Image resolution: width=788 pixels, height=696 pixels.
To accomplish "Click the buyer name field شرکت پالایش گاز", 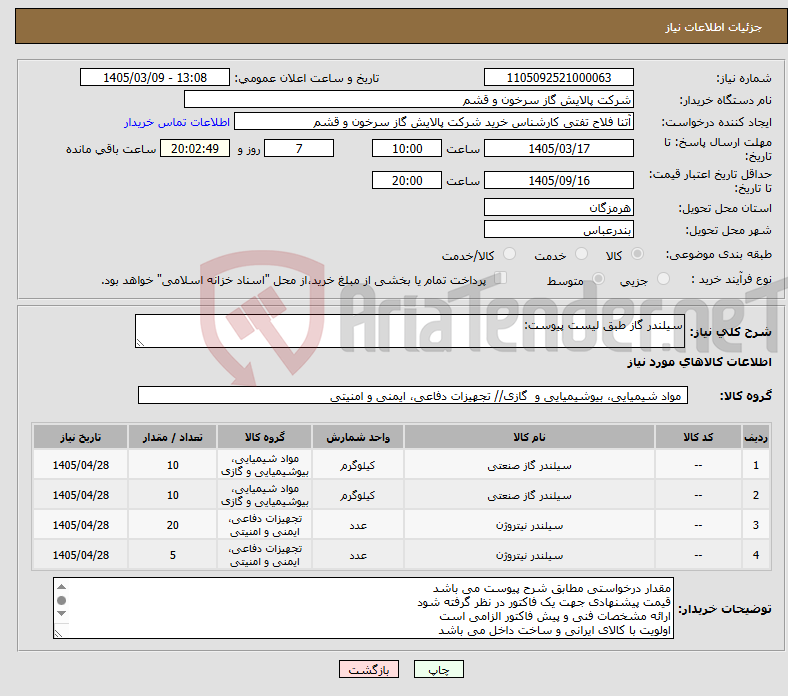I will click(409, 100).
